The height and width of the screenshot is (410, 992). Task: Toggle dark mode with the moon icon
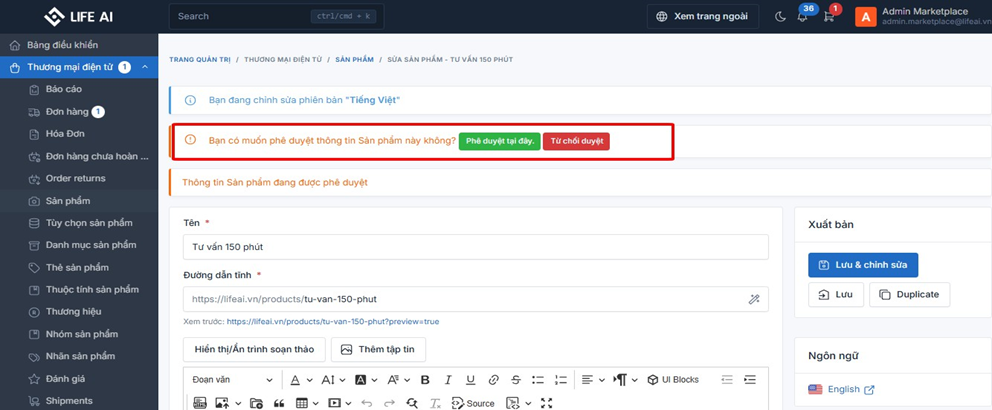click(780, 16)
